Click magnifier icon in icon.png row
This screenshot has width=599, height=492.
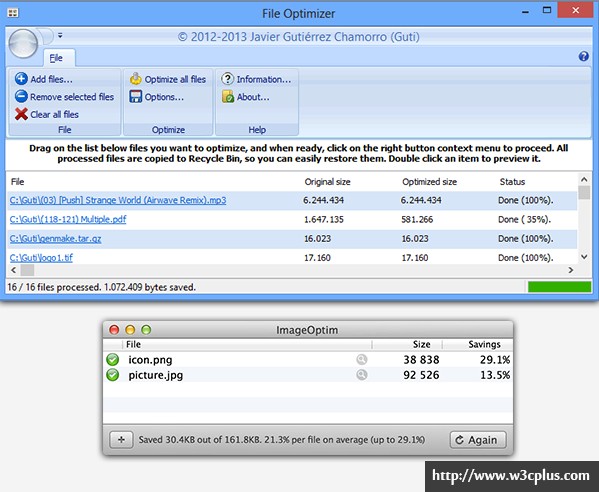point(361,359)
